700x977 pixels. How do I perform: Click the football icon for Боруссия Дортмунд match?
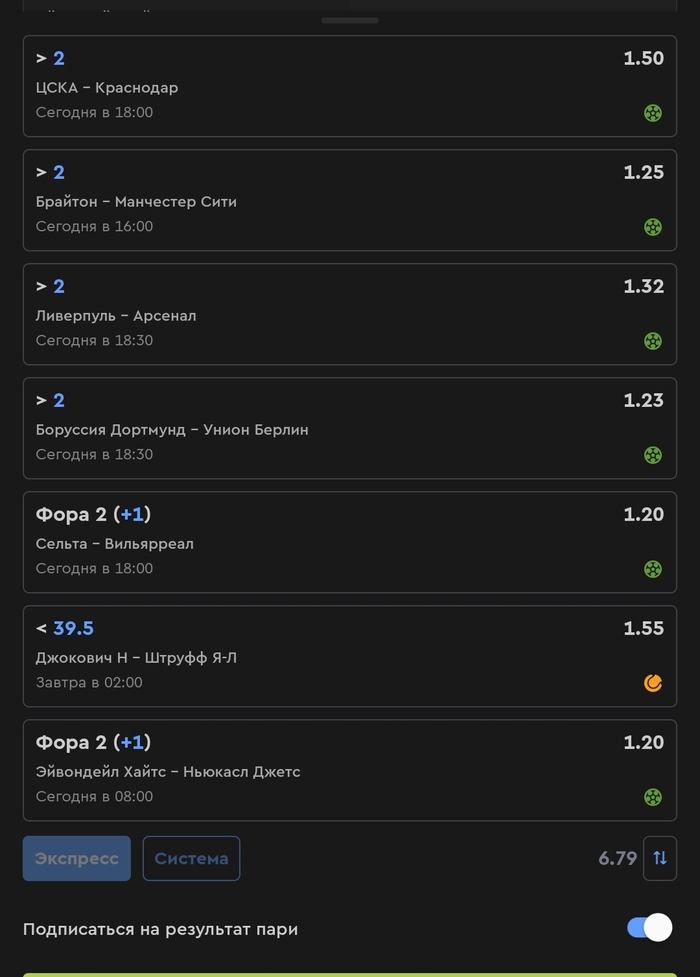point(653,455)
